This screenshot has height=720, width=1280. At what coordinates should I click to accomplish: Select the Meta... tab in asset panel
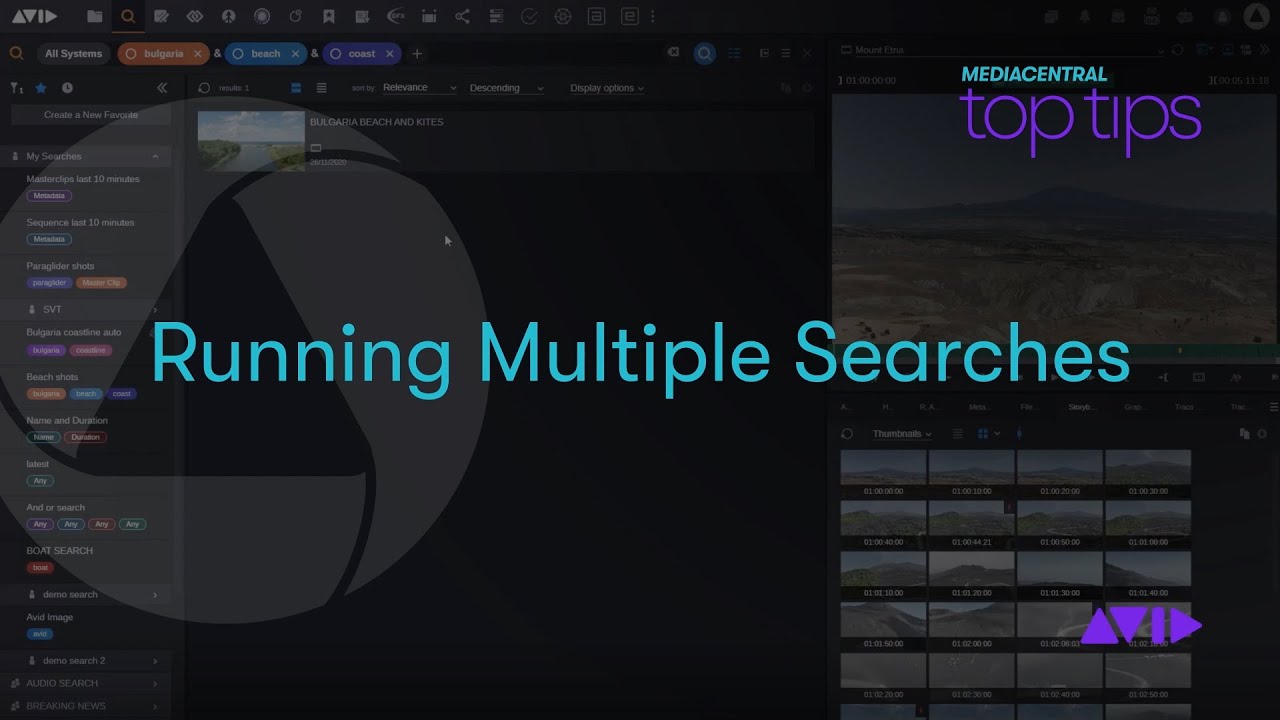click(979, 407)
